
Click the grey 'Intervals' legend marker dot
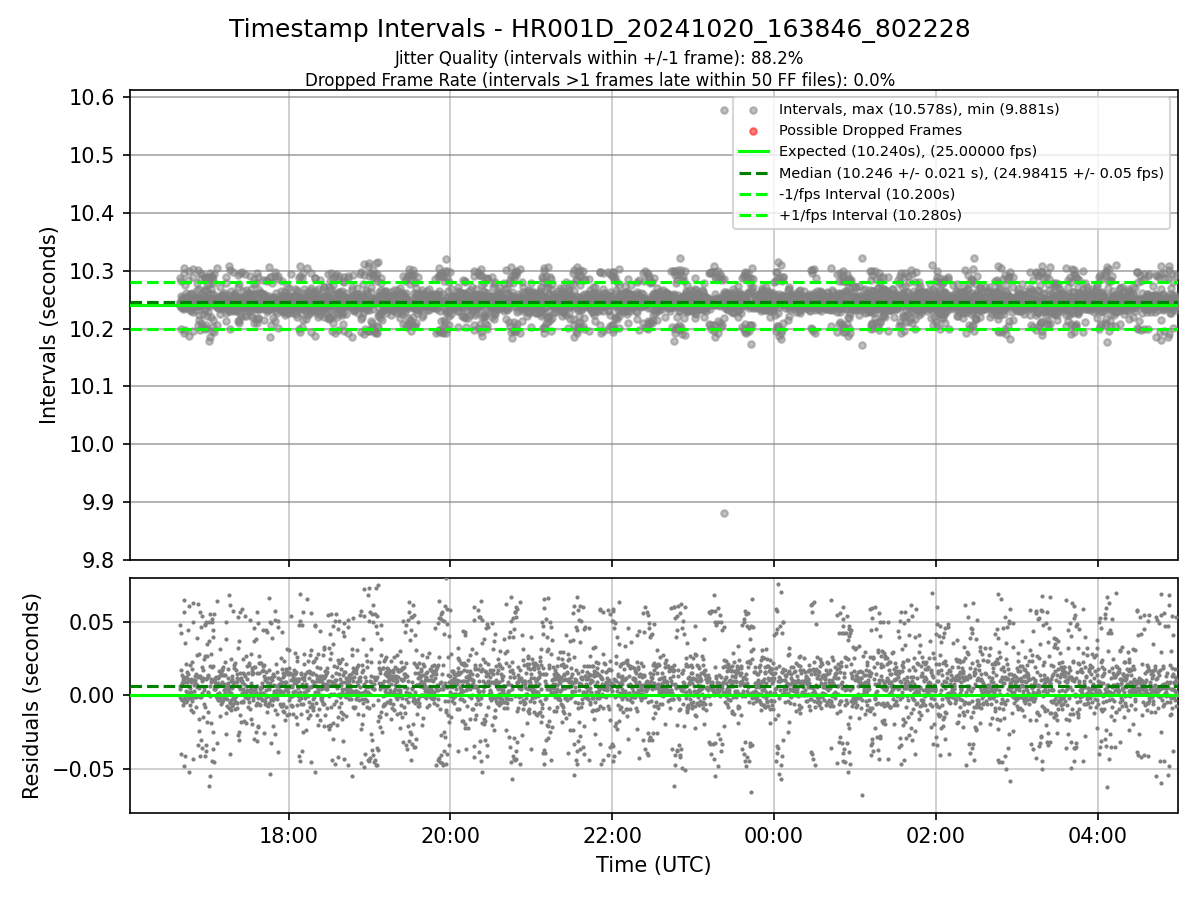coord(754,110)
